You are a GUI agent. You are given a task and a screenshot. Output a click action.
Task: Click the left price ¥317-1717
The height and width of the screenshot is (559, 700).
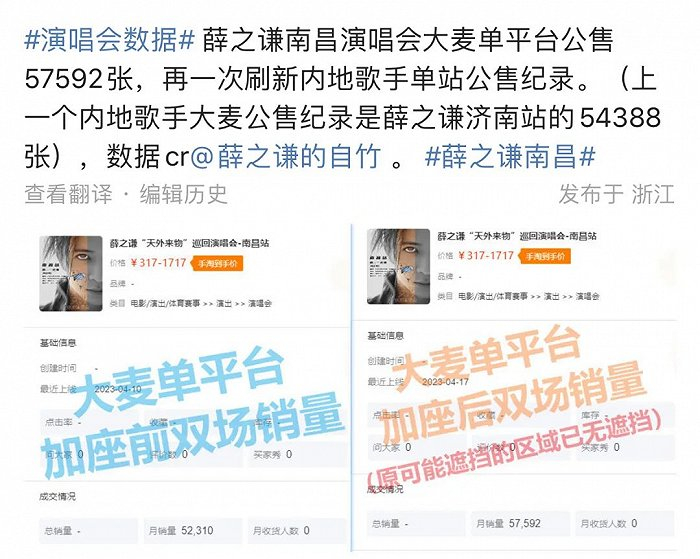158,263
